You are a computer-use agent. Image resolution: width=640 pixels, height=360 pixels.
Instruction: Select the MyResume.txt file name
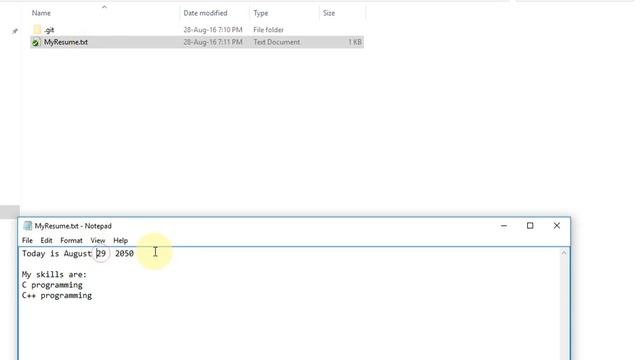pyautogui.click(x=66, y=42)
